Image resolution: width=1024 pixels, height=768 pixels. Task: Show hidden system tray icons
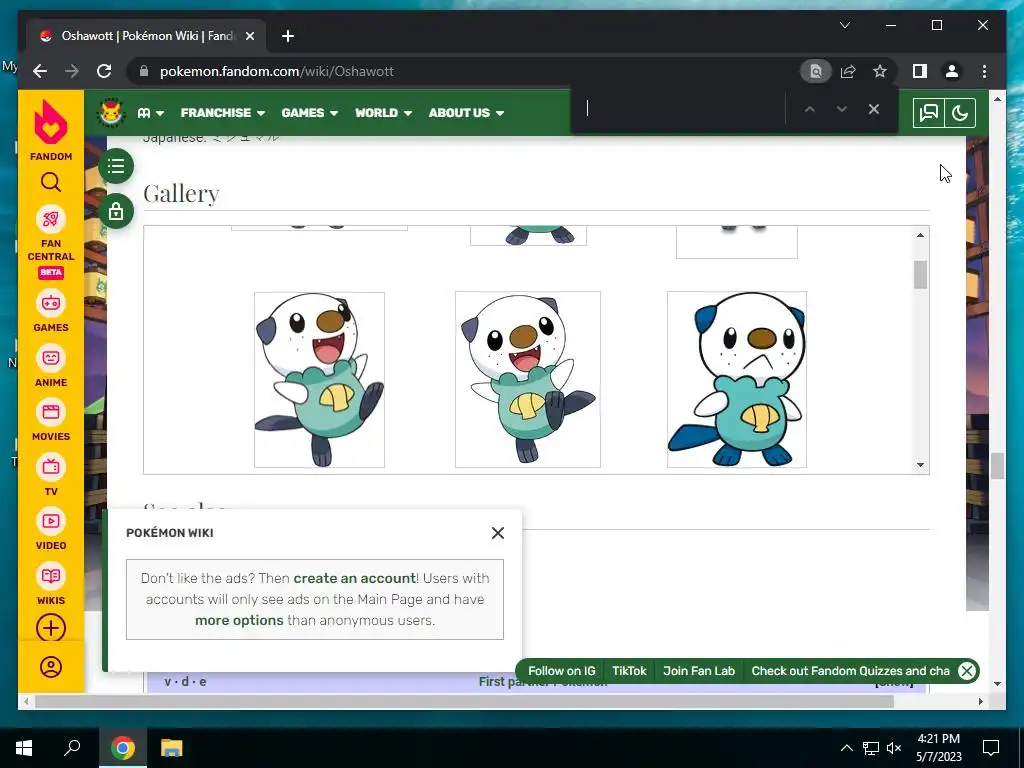pyautogui.click(x=846, y=748)
